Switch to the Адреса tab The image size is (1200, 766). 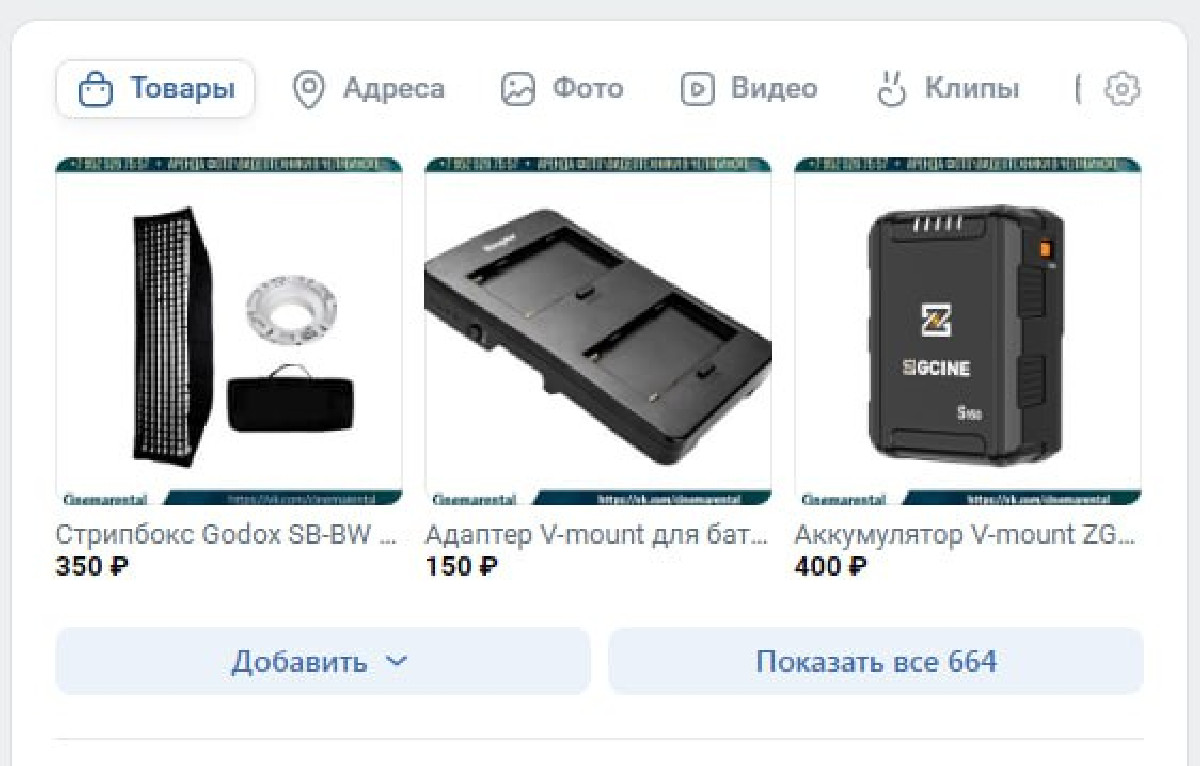point(368,90)
